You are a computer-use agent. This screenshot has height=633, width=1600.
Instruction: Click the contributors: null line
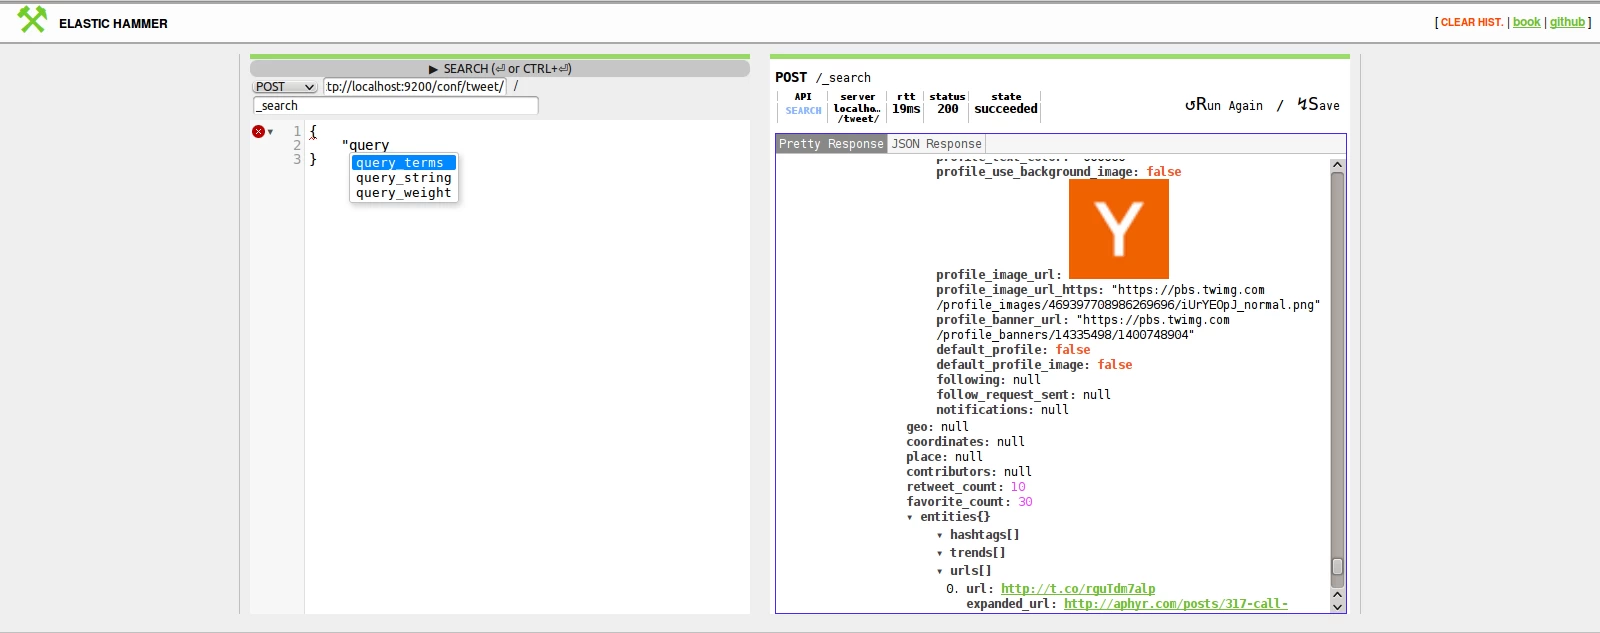click(969, 472)
